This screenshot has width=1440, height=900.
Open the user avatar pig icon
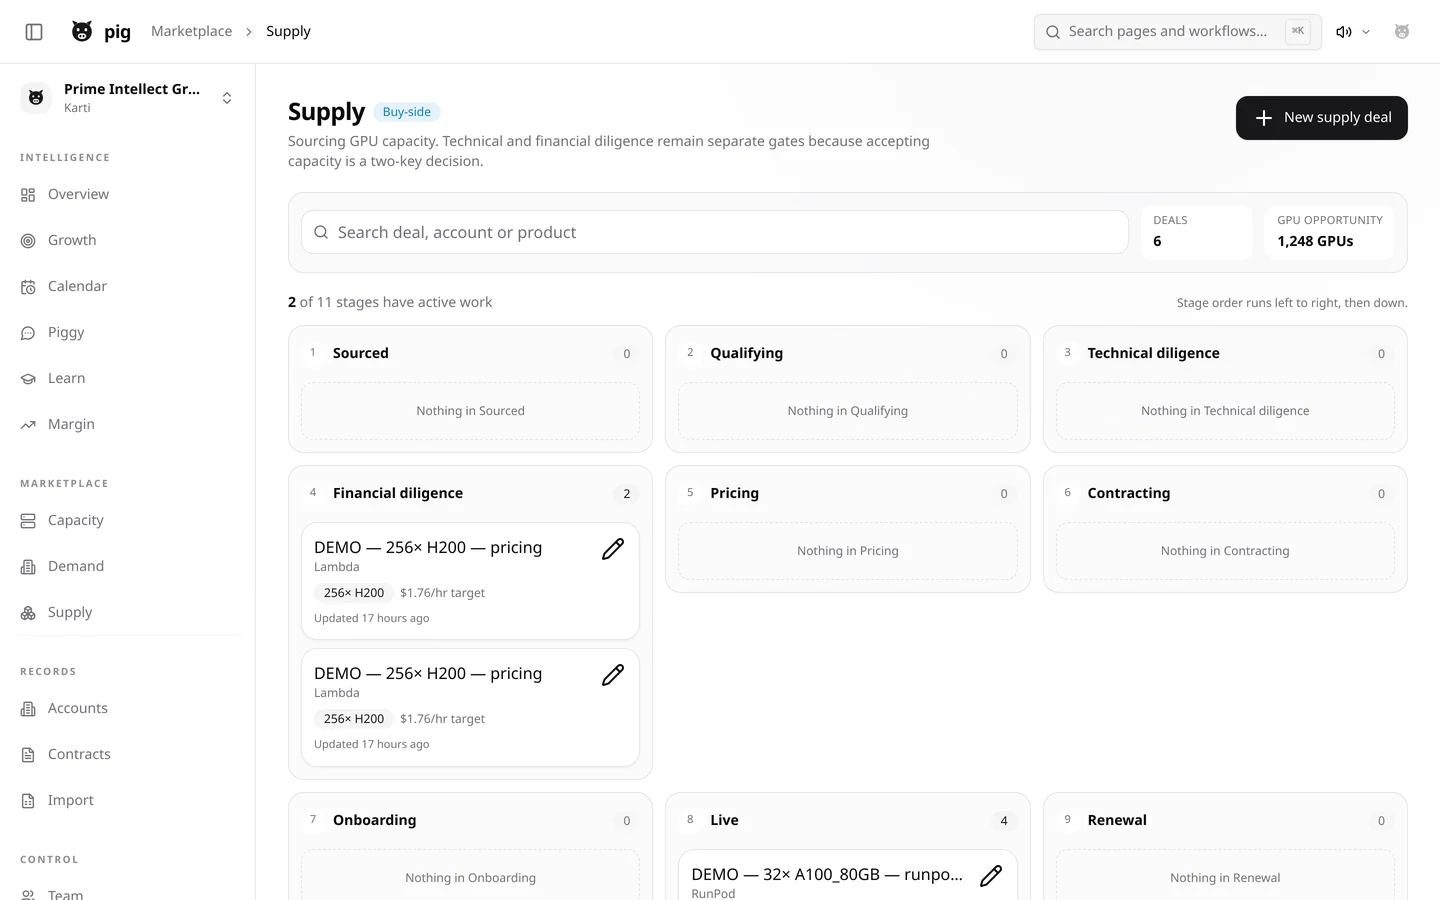(1402, 32)
